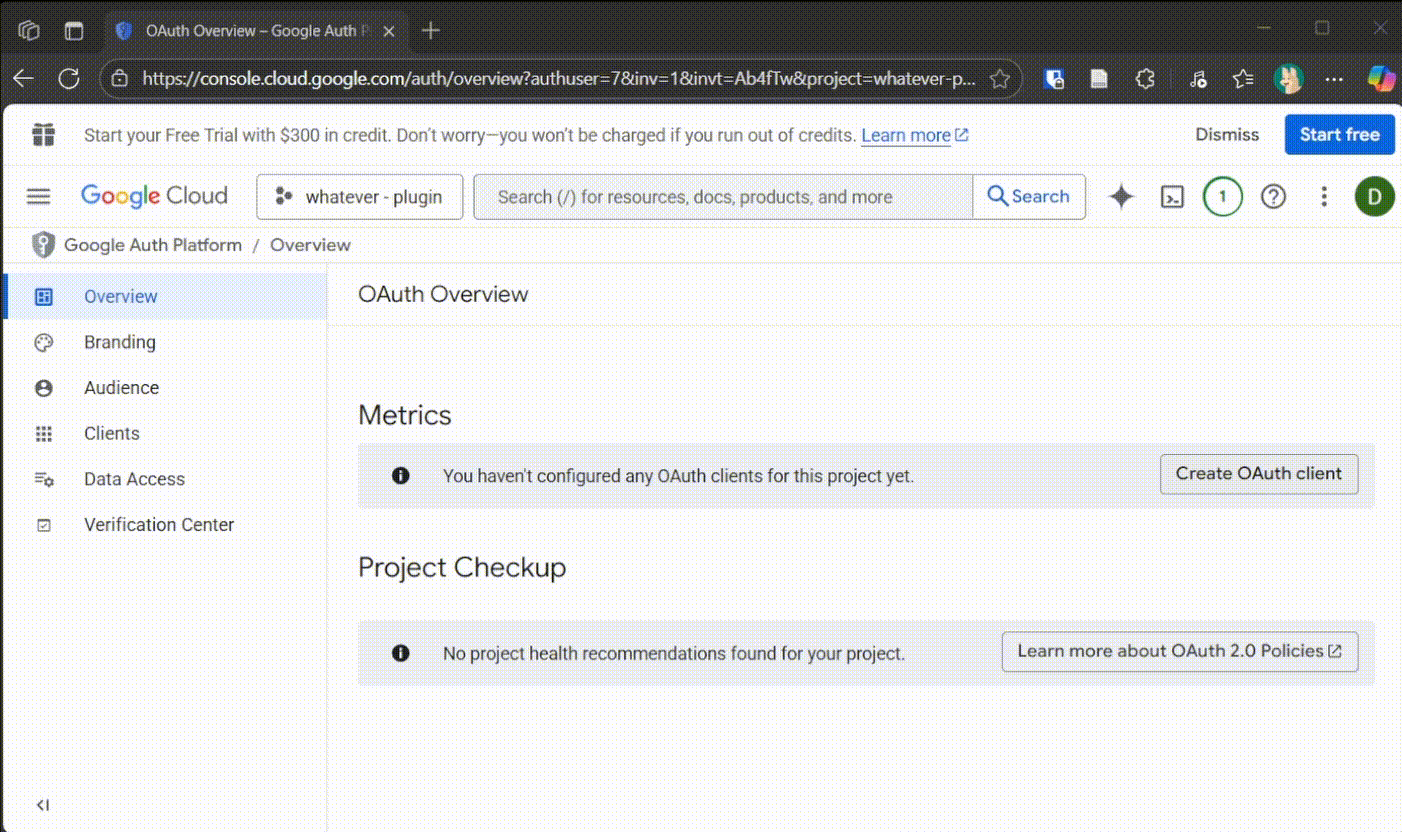Open Clients in the sidebar
This screenshot has width=1402, height=832.
pyautogui.click(x=165, y=434)
